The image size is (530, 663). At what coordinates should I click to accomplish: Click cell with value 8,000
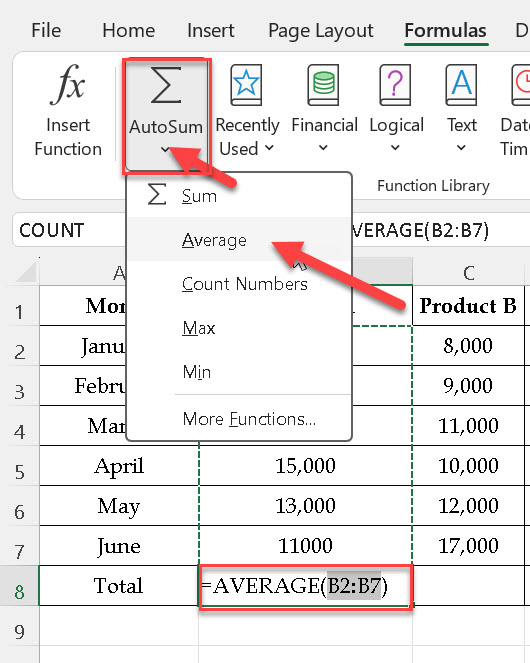coord(468,345)
